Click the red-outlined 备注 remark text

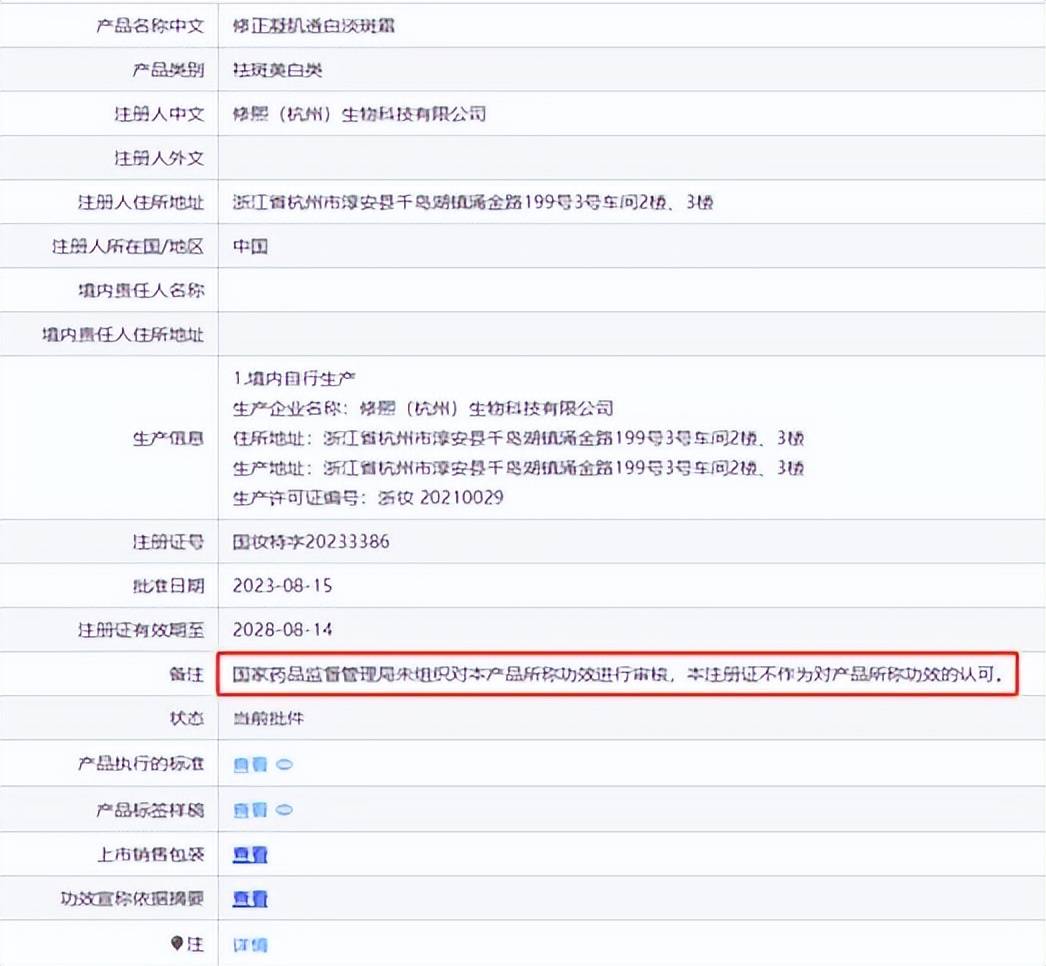(617, 675)
